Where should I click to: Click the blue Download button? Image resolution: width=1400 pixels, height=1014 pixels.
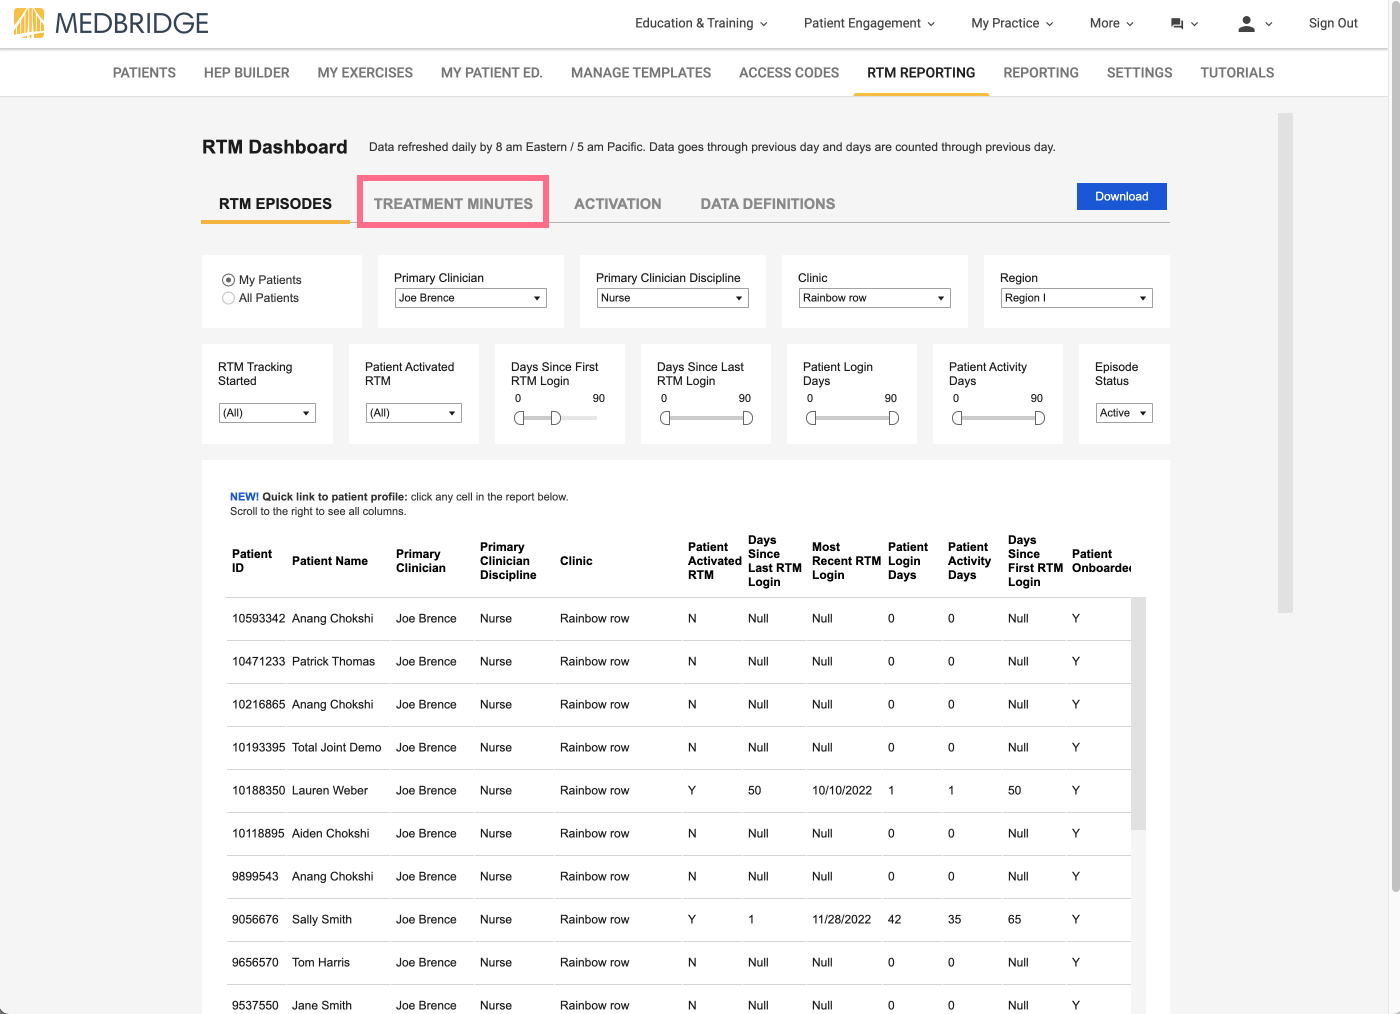pyautogui.click(x=1121, y=197)
